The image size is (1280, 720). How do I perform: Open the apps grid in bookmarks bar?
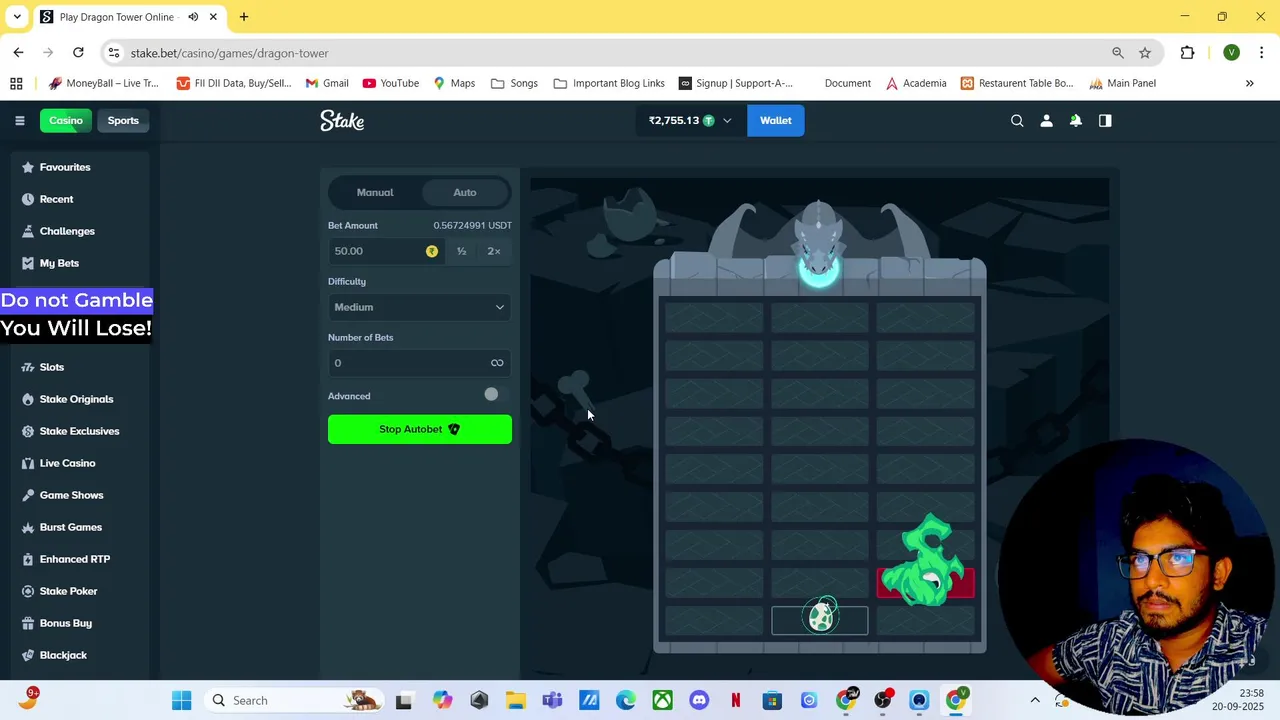coord(16,83)
